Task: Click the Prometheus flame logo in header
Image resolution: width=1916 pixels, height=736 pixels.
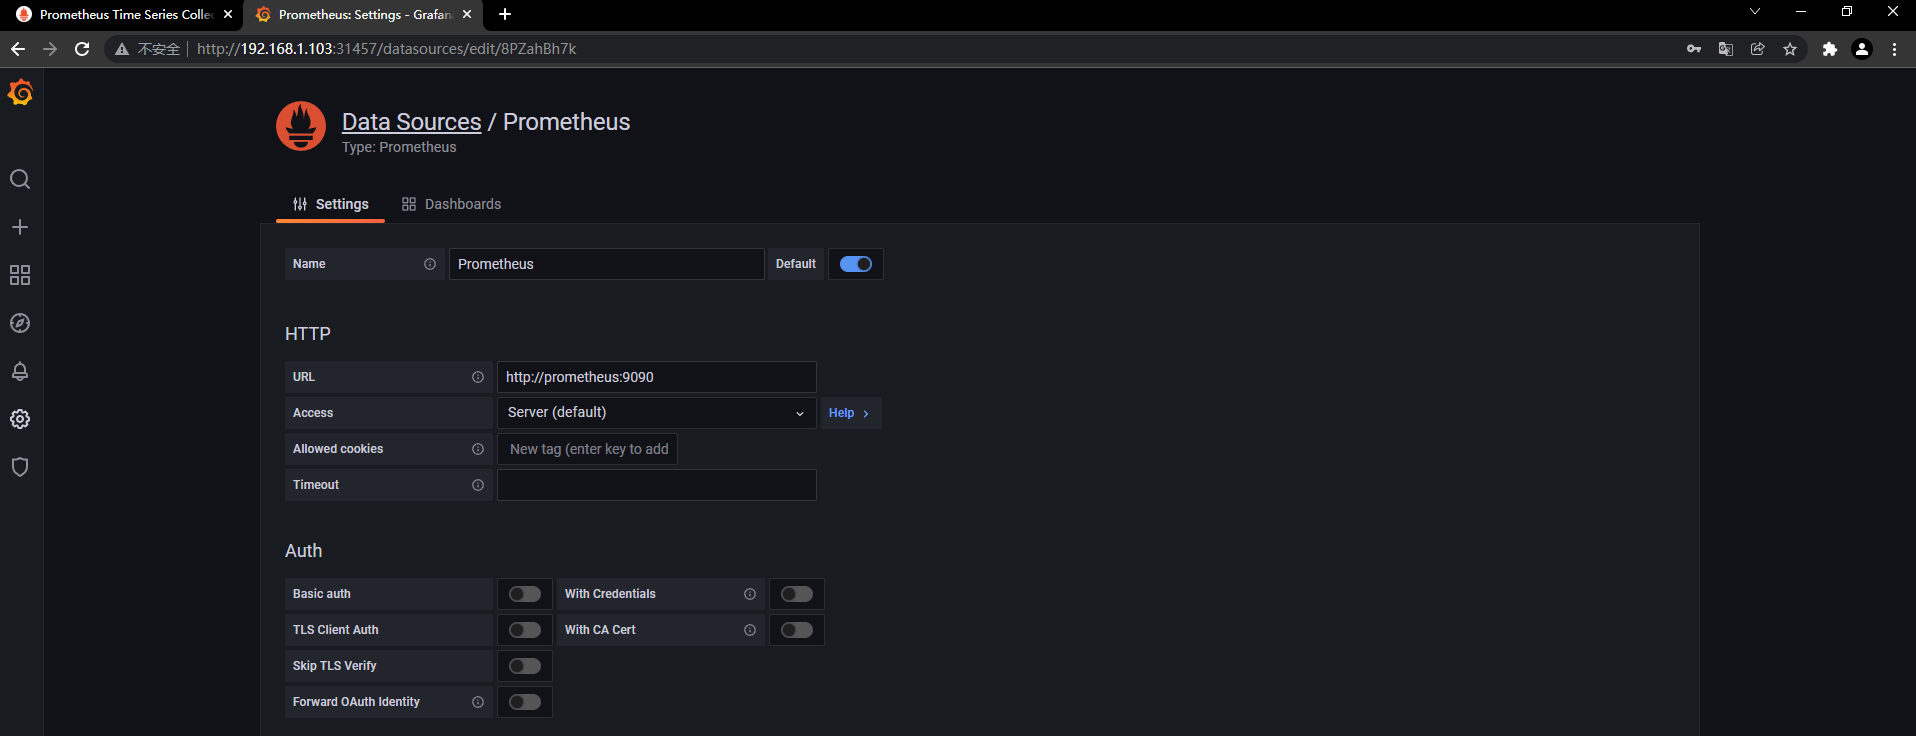Action: pyautogui.click(x=301, y=126)
